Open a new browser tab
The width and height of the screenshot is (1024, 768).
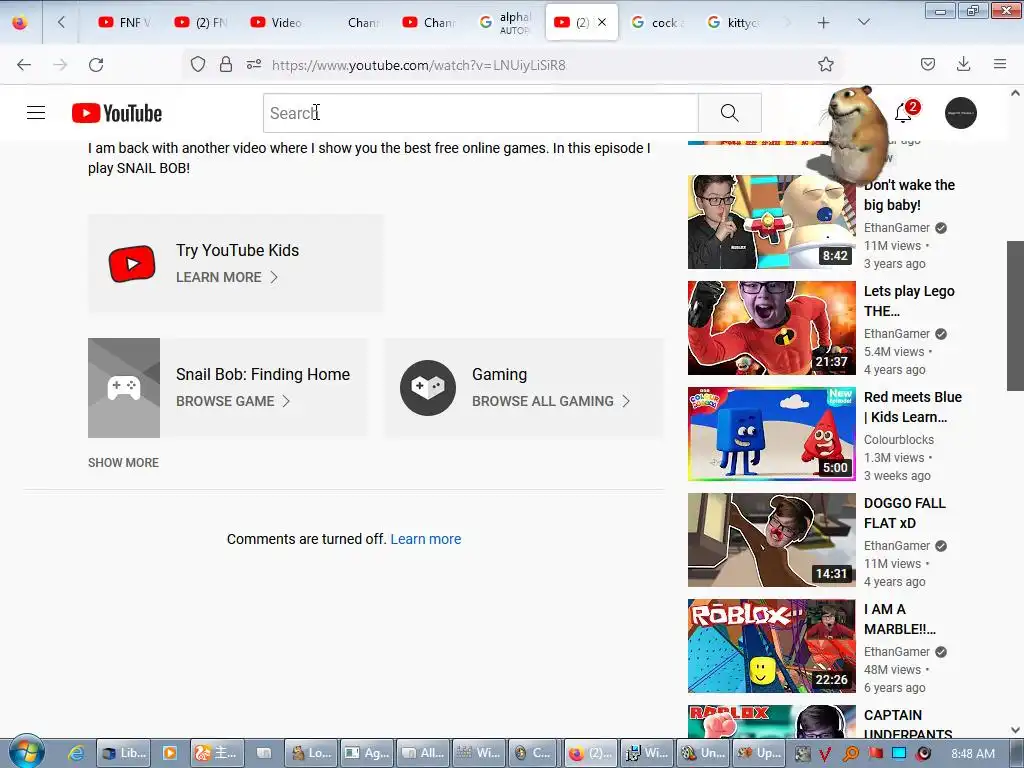tap(824, 23)
